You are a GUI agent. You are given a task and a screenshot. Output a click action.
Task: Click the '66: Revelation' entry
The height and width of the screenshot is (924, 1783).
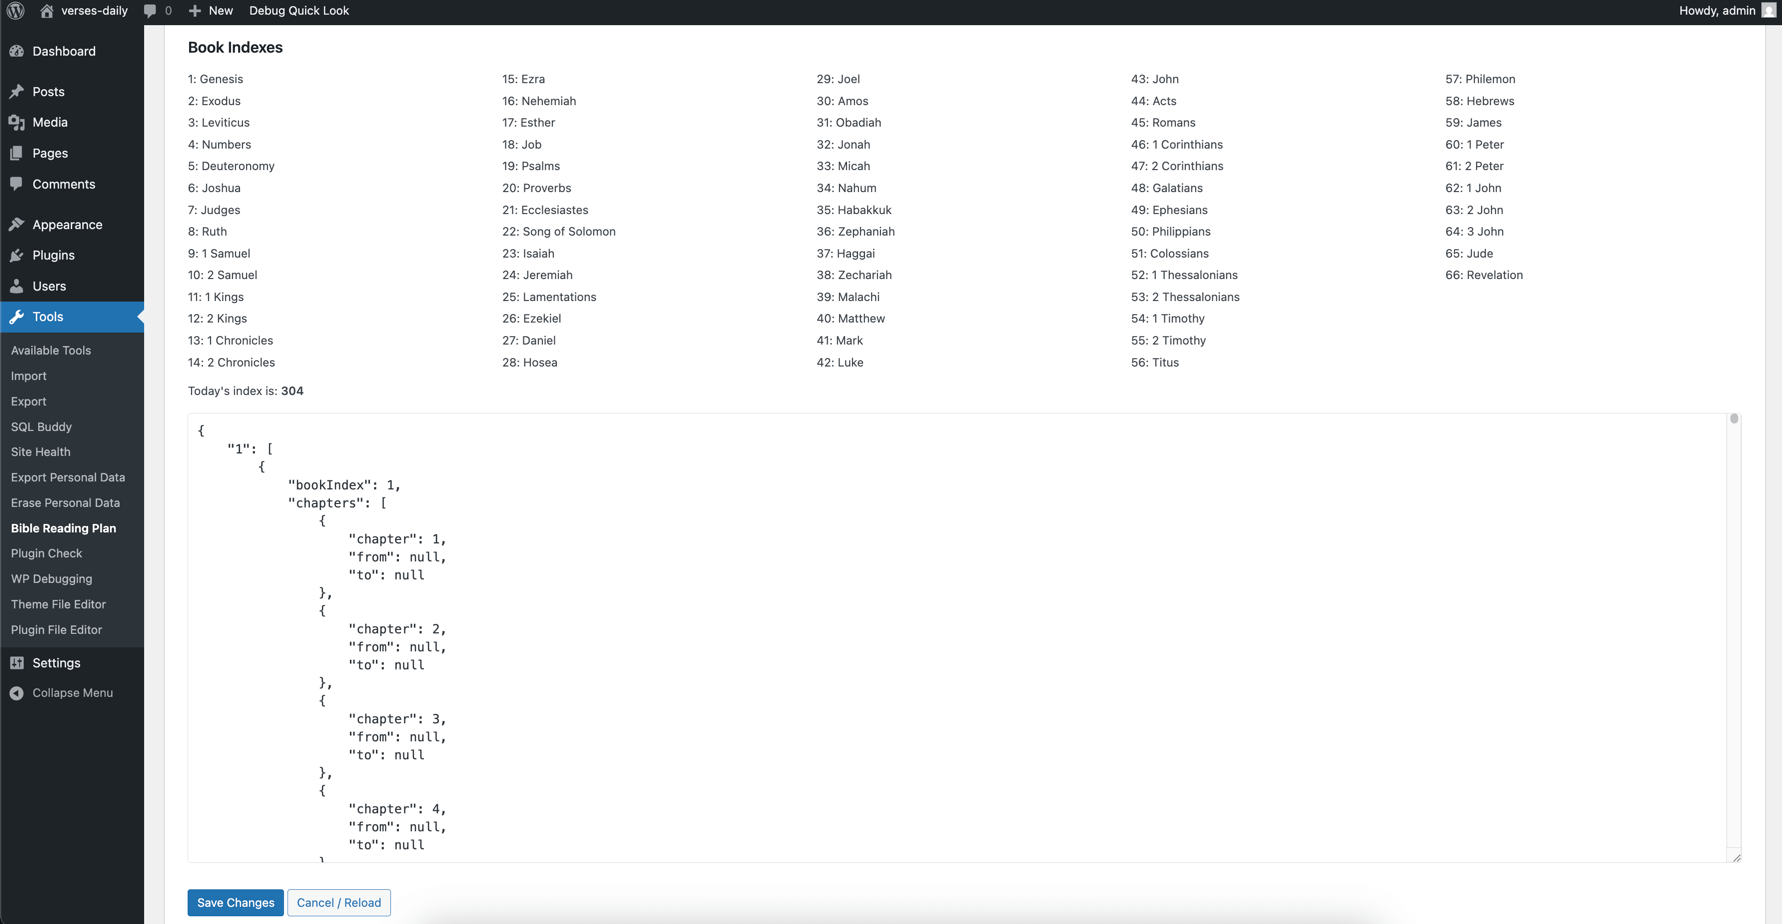tap(1484, 275)
